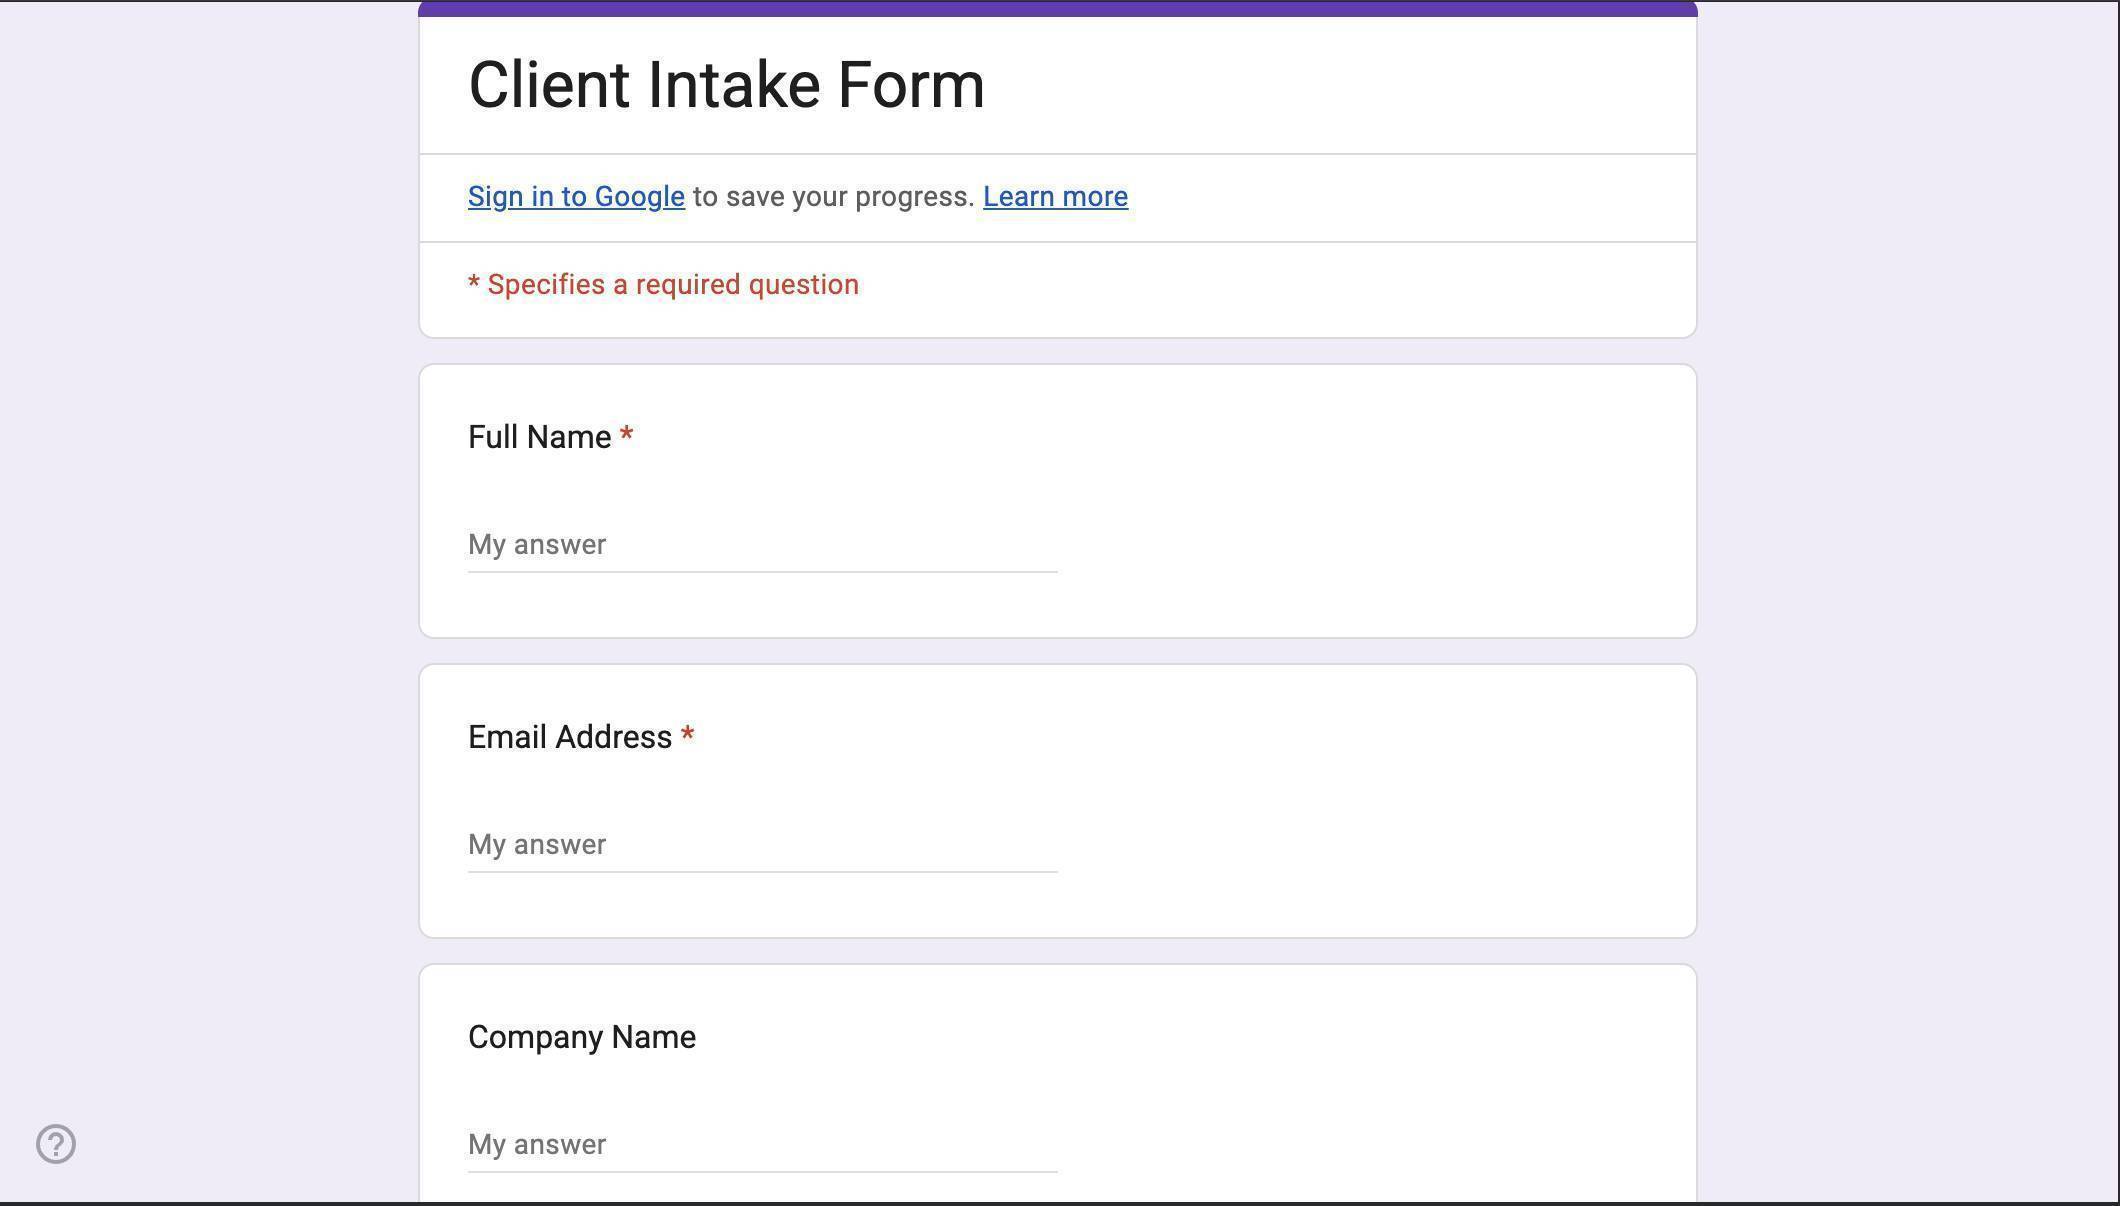Click the purple header banner

click(x=1057, y=7)
